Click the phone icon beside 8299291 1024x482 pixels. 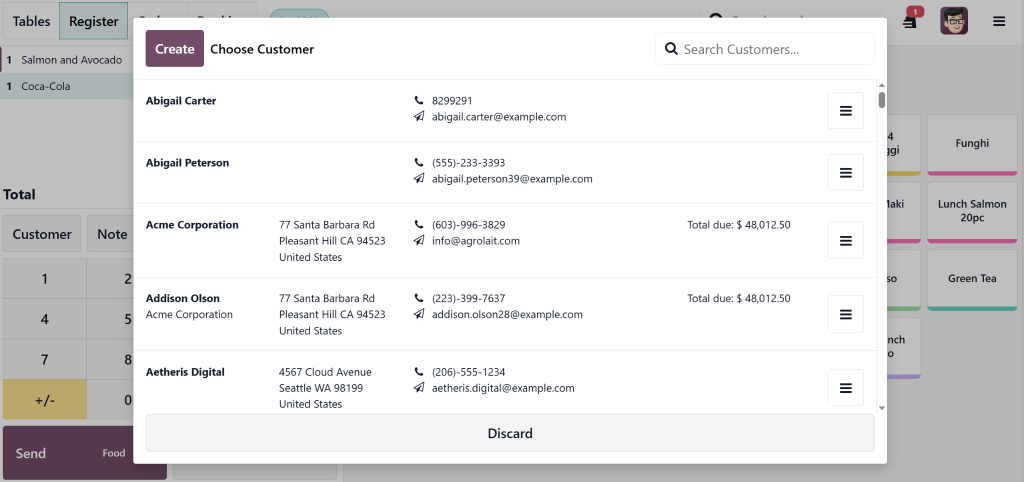pyautogui.click(x=419, y=101)
